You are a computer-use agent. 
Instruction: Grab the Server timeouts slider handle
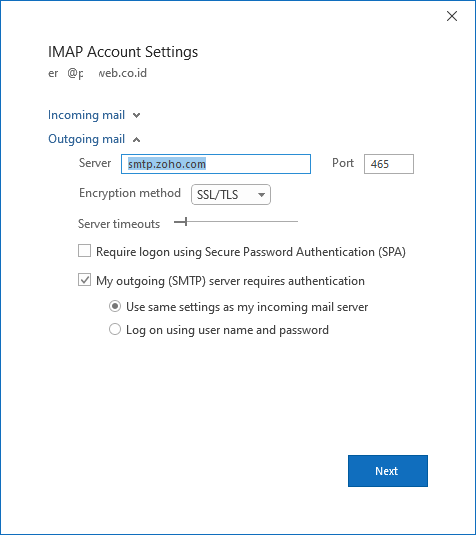tap(186, 221)
